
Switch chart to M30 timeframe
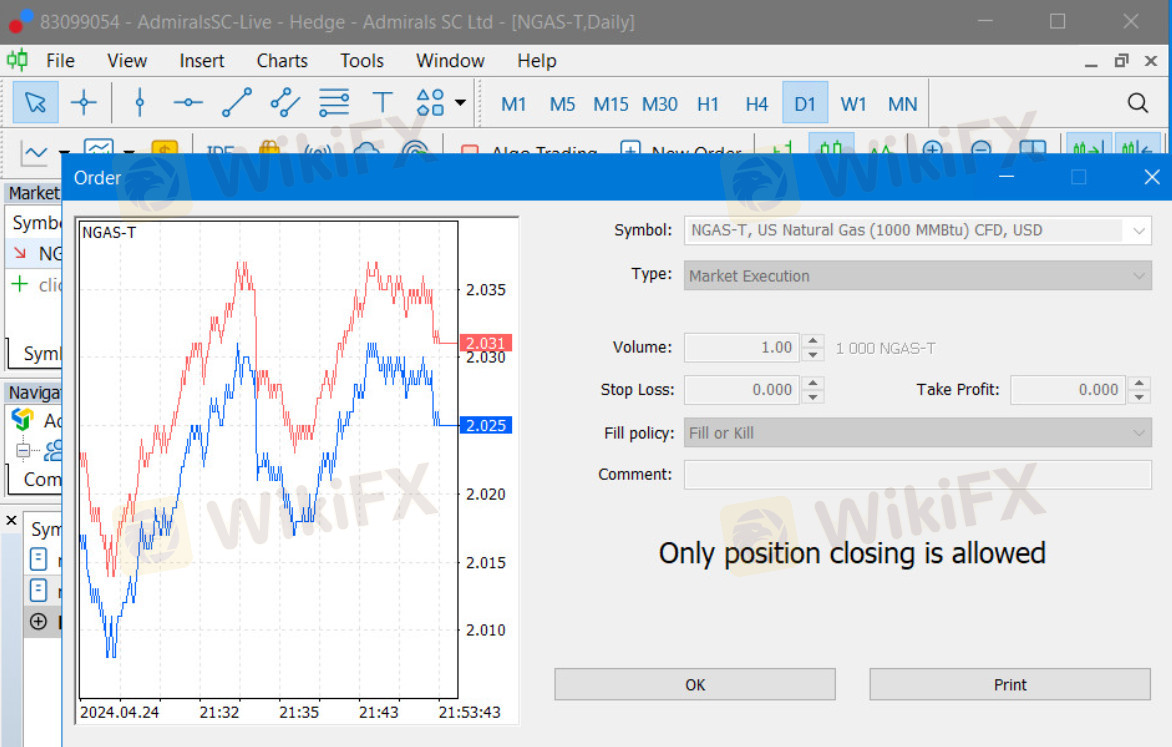click(x=659, y=104)
